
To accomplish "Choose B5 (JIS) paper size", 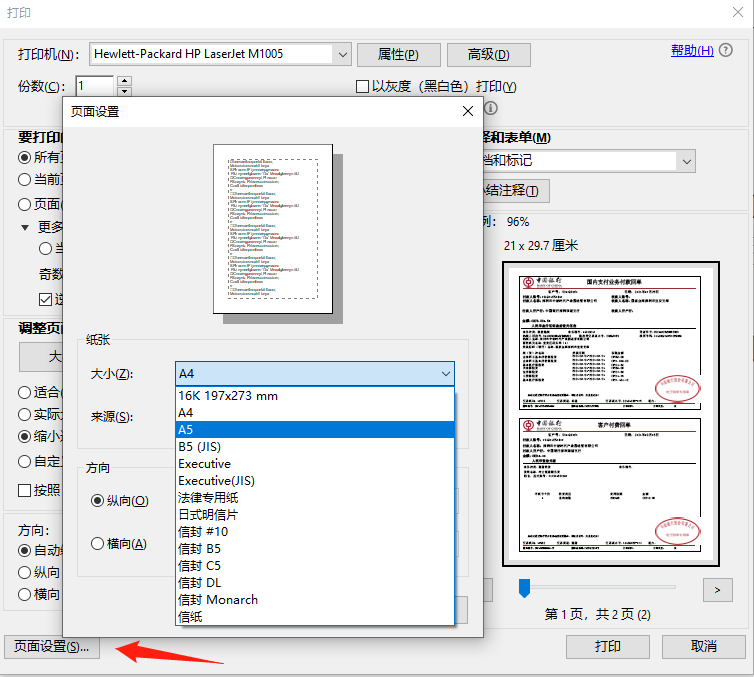I will [x=199, y=447].
